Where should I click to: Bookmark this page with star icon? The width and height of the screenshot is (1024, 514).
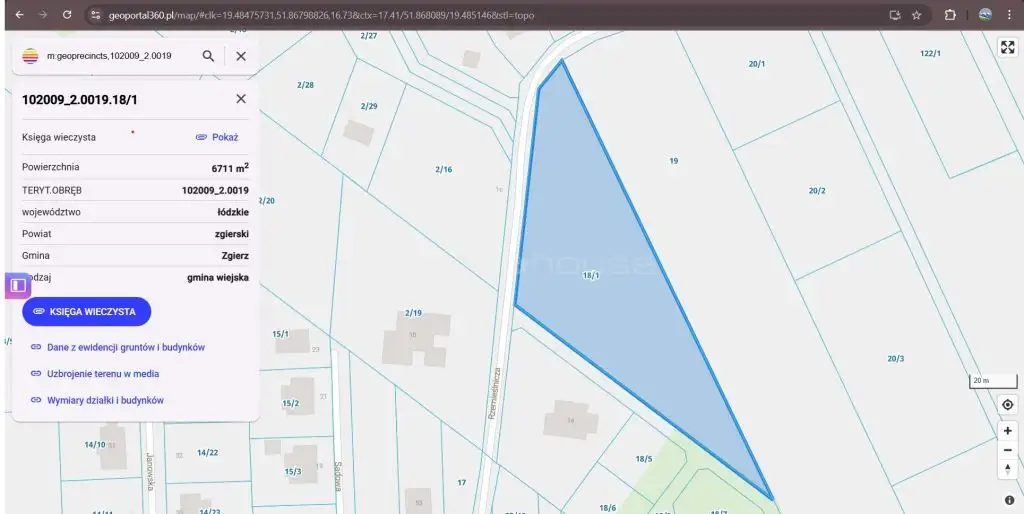click(x=916, y=15)
